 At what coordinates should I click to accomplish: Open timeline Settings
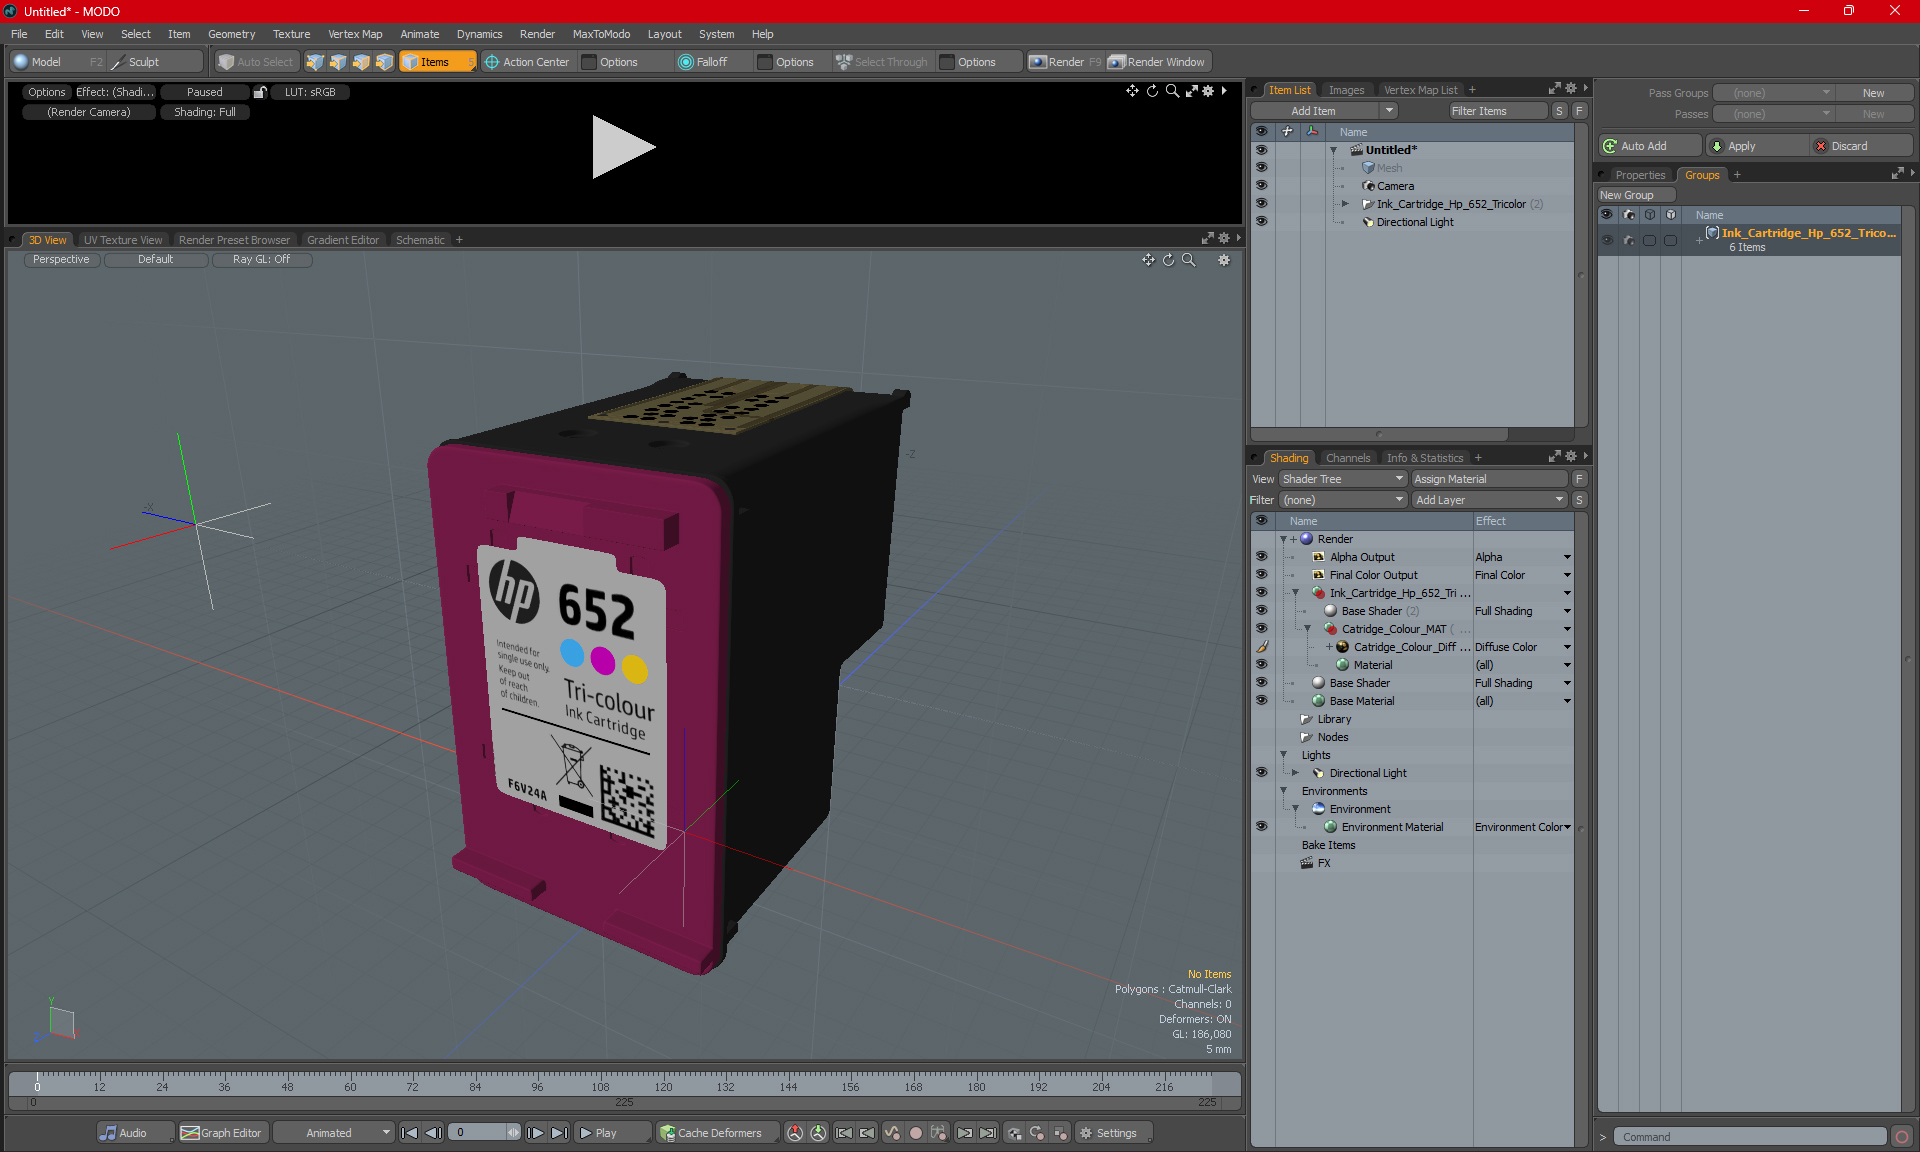(x=1113, y=1133)
